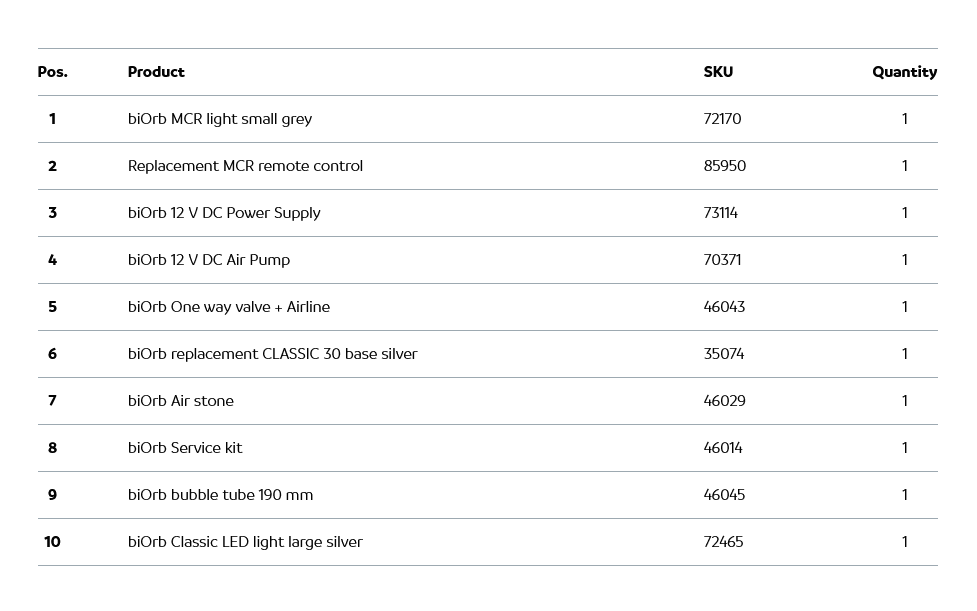The width and height of the screenshot is (977, 611).
Task: Select SKU 73114 cell
Action: tap(720, 213)
